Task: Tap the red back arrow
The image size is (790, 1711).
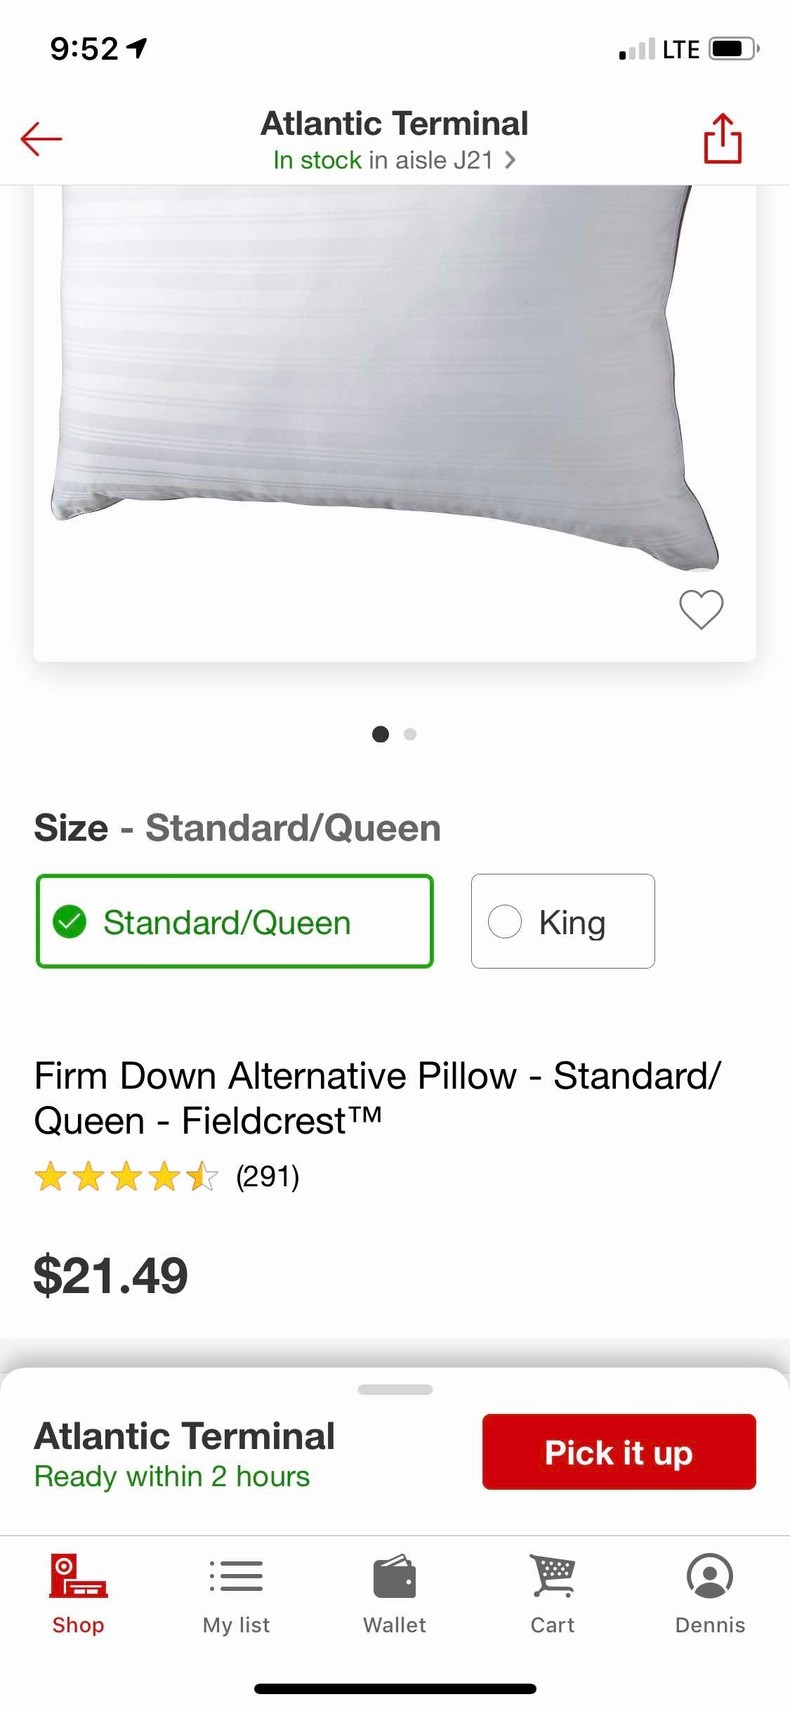Action: pyautogui.click(x=41, y=139)
